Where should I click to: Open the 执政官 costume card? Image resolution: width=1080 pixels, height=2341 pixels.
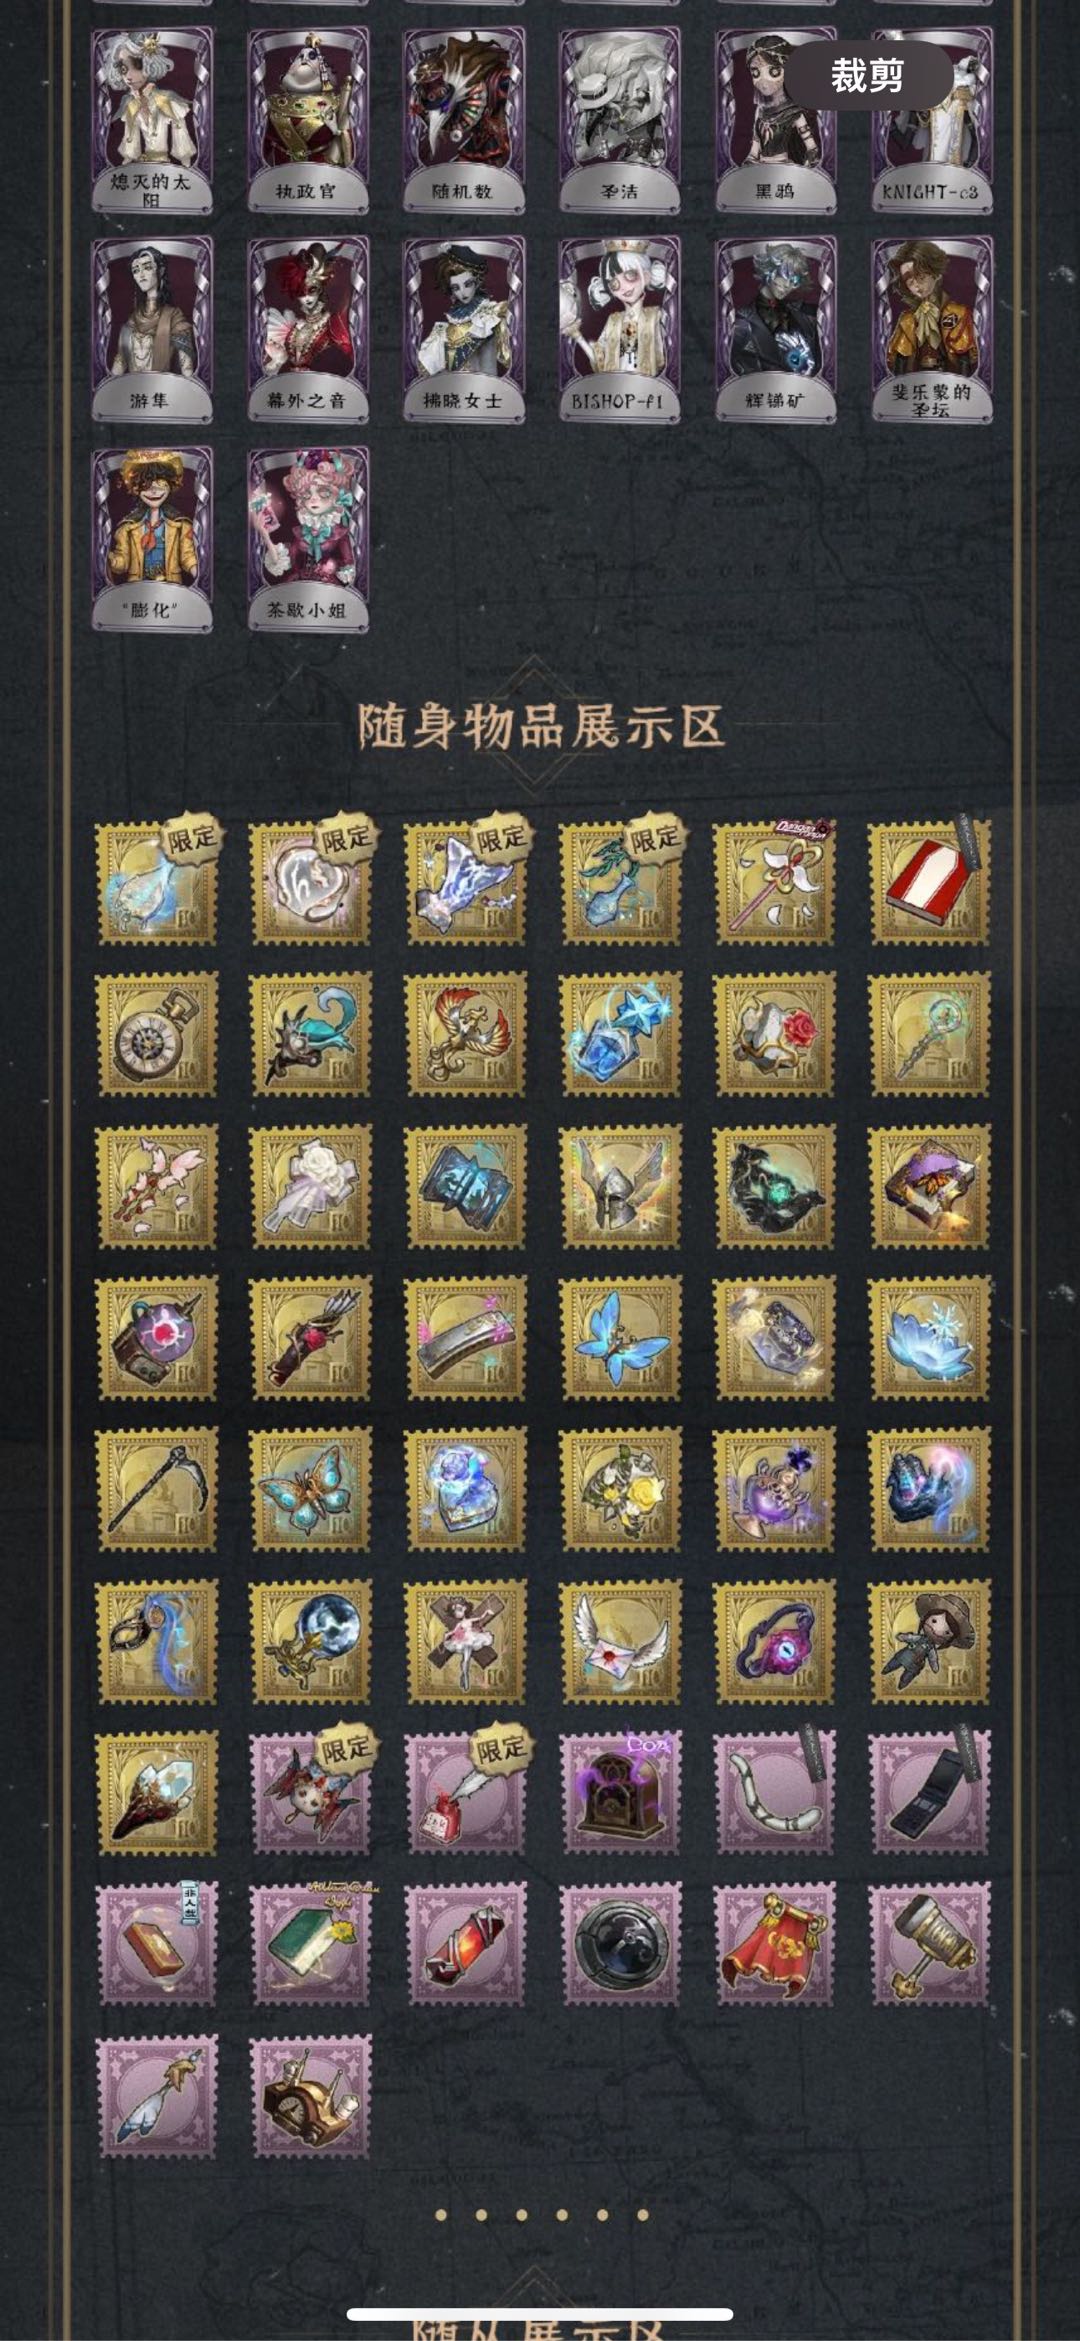(307, 120)
